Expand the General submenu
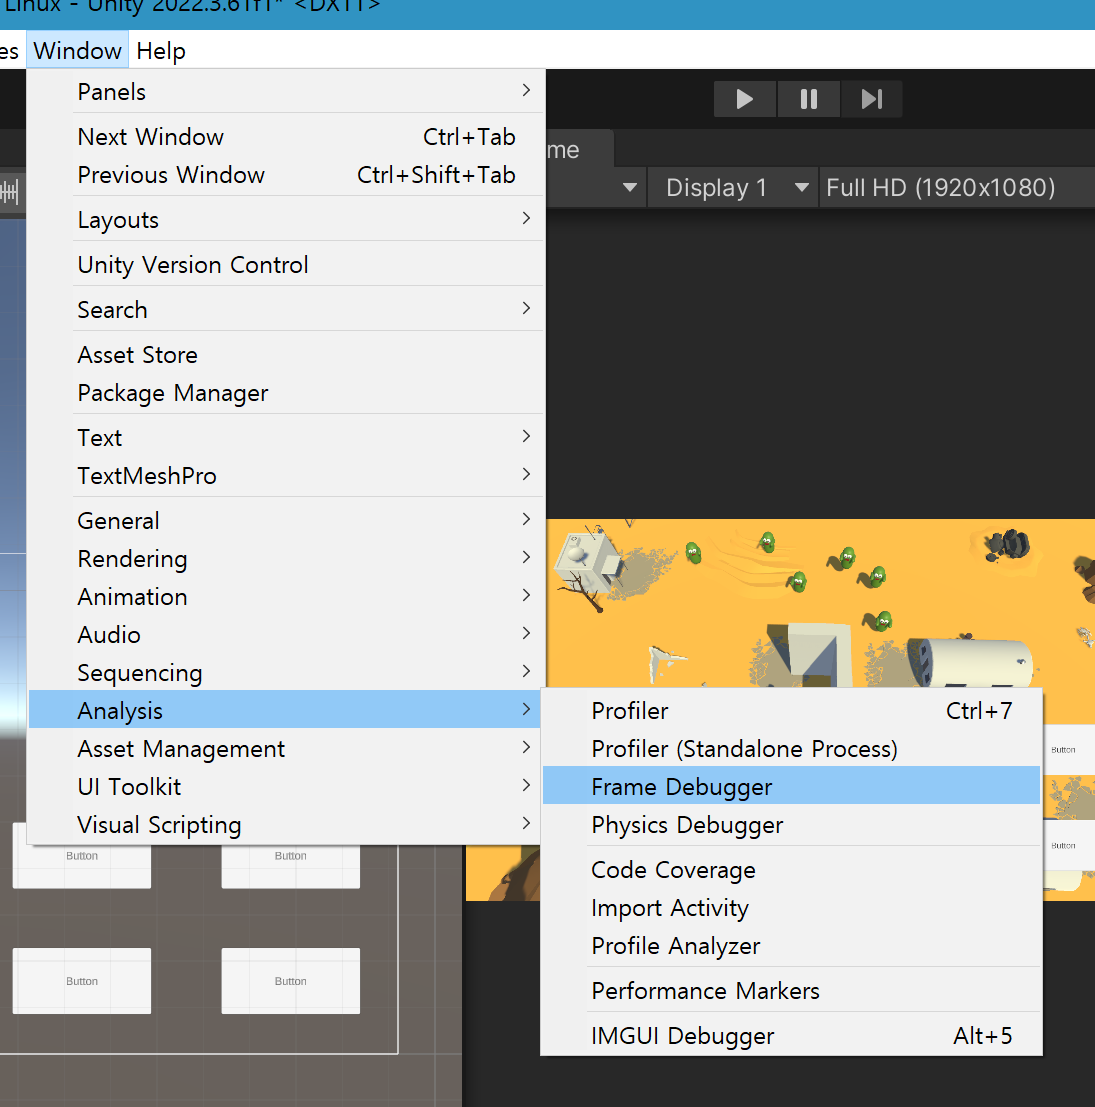 [x=286, y=521]
